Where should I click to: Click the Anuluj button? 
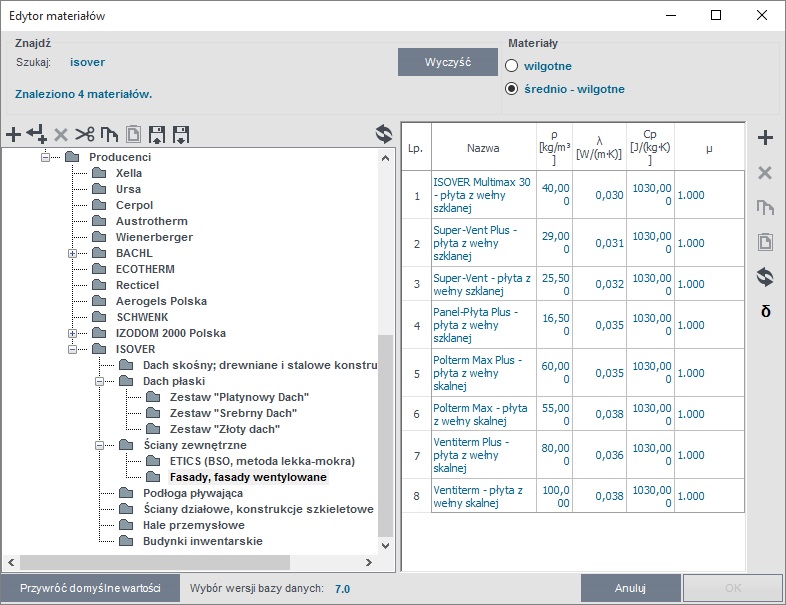(630, 588)
